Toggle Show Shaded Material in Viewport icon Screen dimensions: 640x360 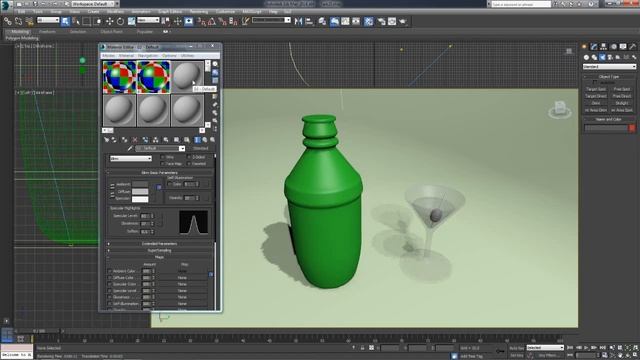[x=187, y=140]
